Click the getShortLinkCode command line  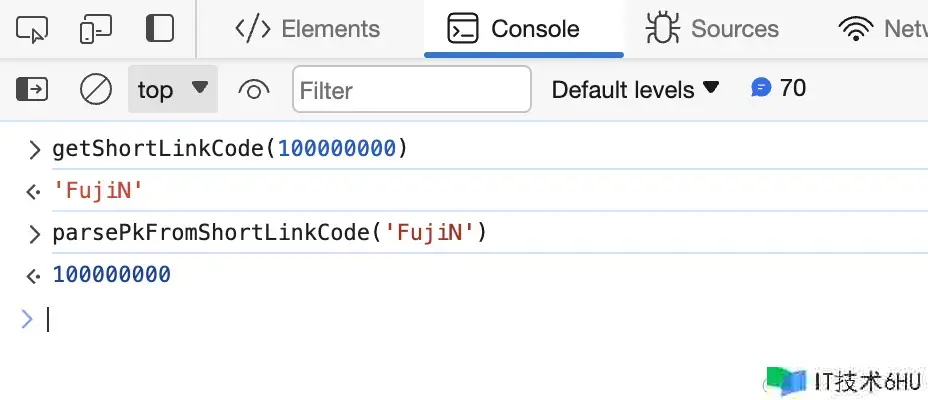click(230, 150)
